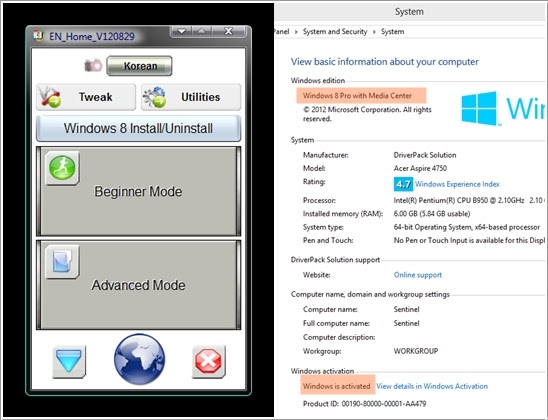The image size is (548, 420).
Task: Click the EN_Home app title bar icon
Action: pyautogui.click(x=38, y=36)
